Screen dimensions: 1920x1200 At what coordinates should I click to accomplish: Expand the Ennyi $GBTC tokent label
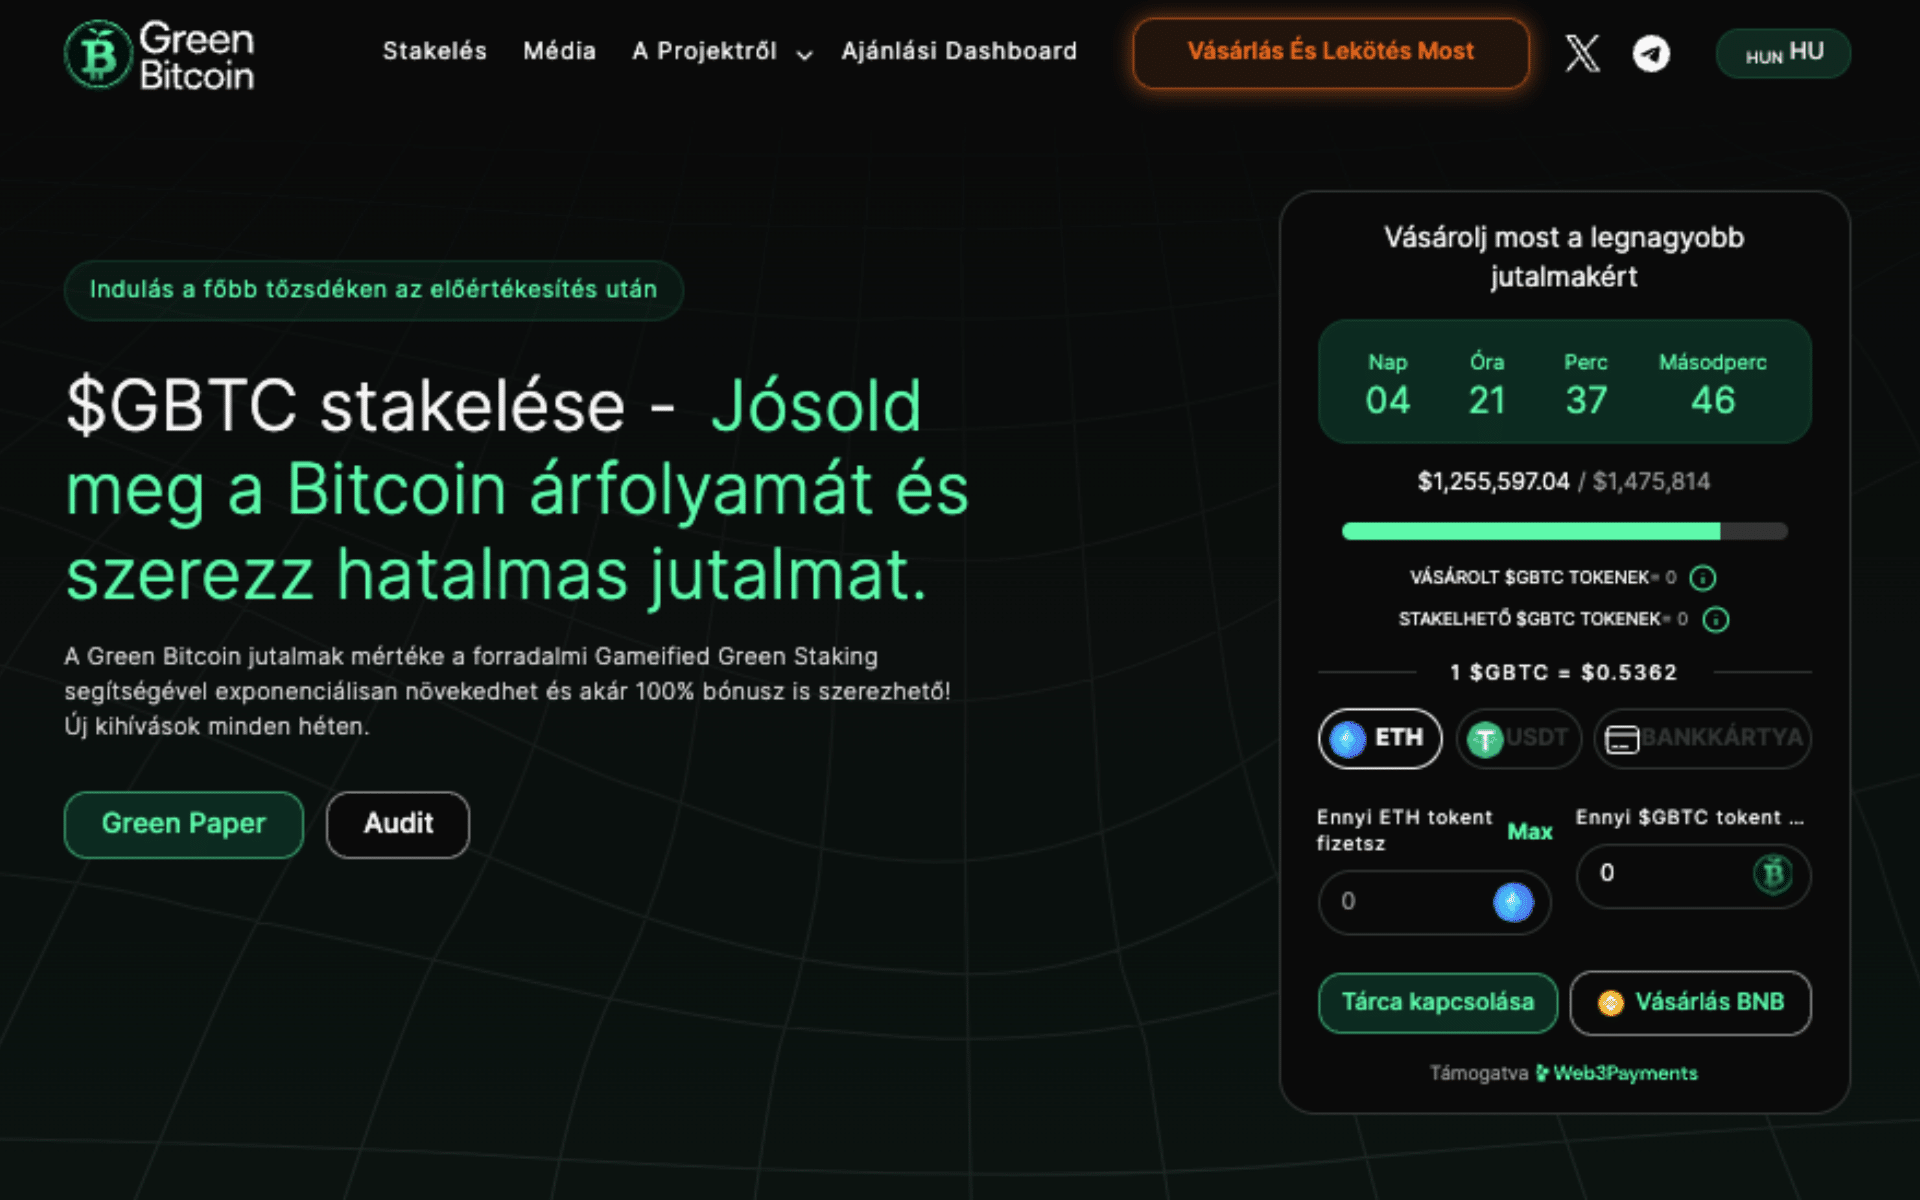[x=1695, y=817]
